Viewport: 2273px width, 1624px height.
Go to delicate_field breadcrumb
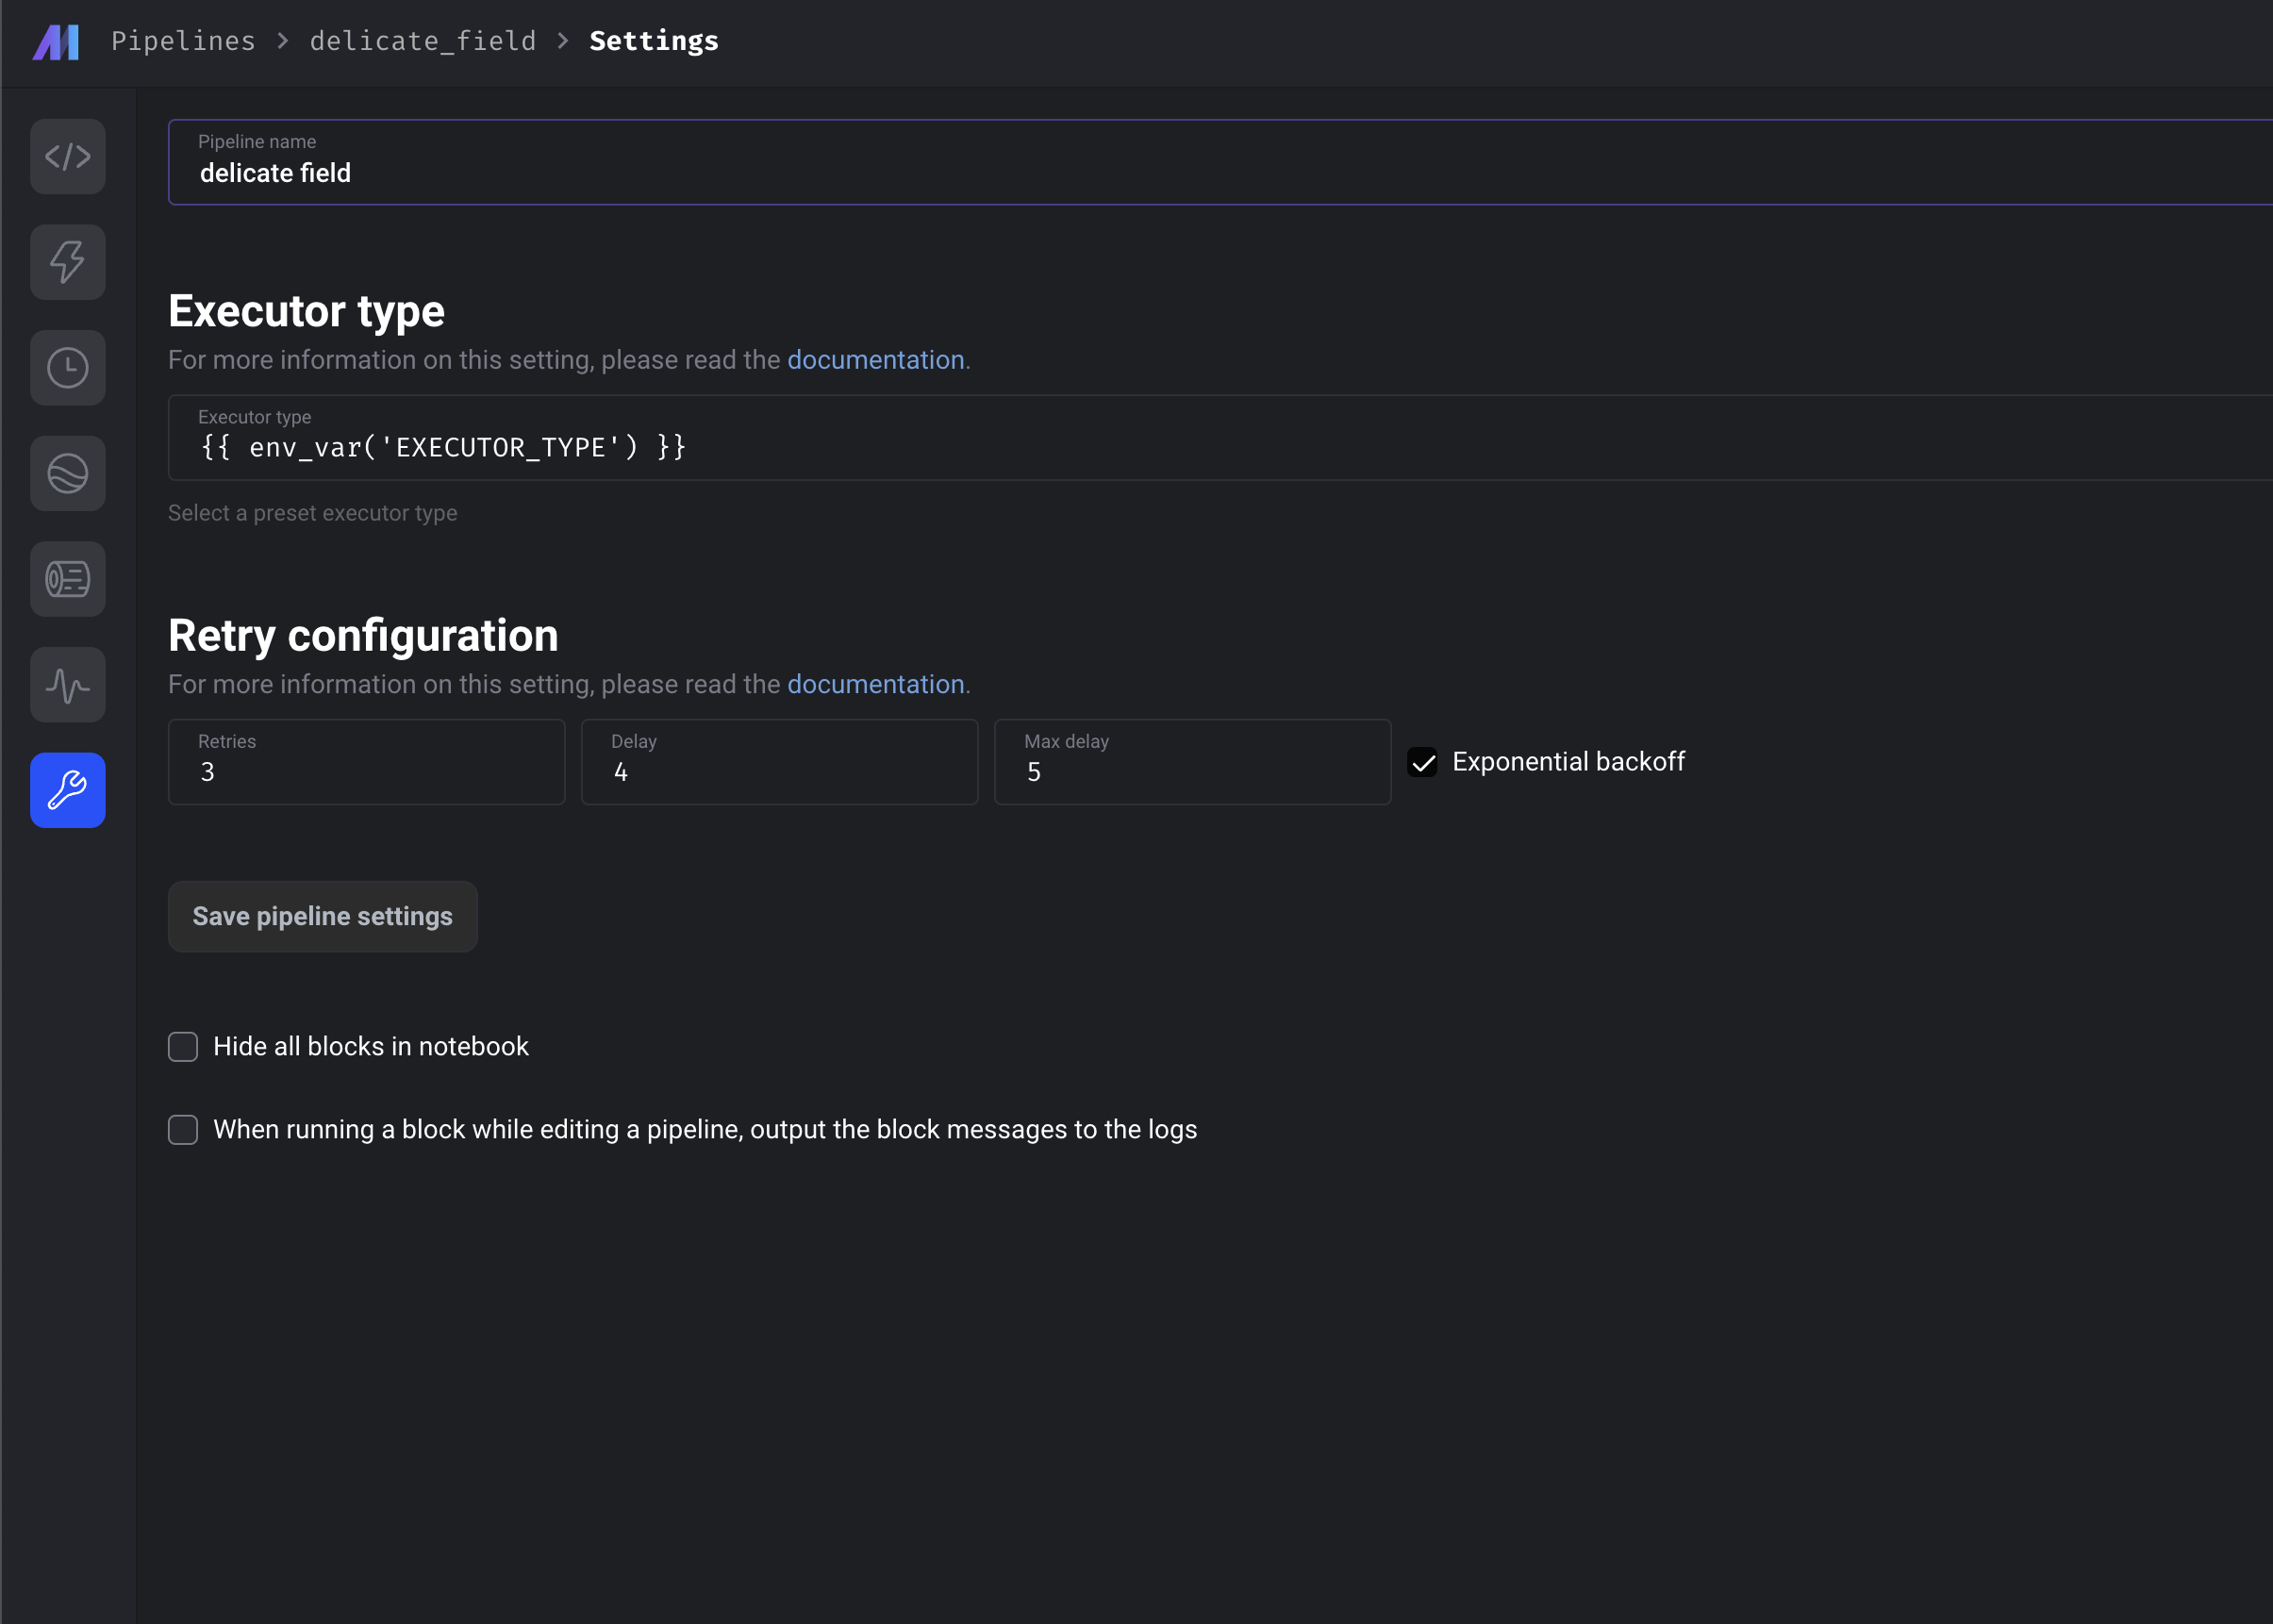point(423,41)
